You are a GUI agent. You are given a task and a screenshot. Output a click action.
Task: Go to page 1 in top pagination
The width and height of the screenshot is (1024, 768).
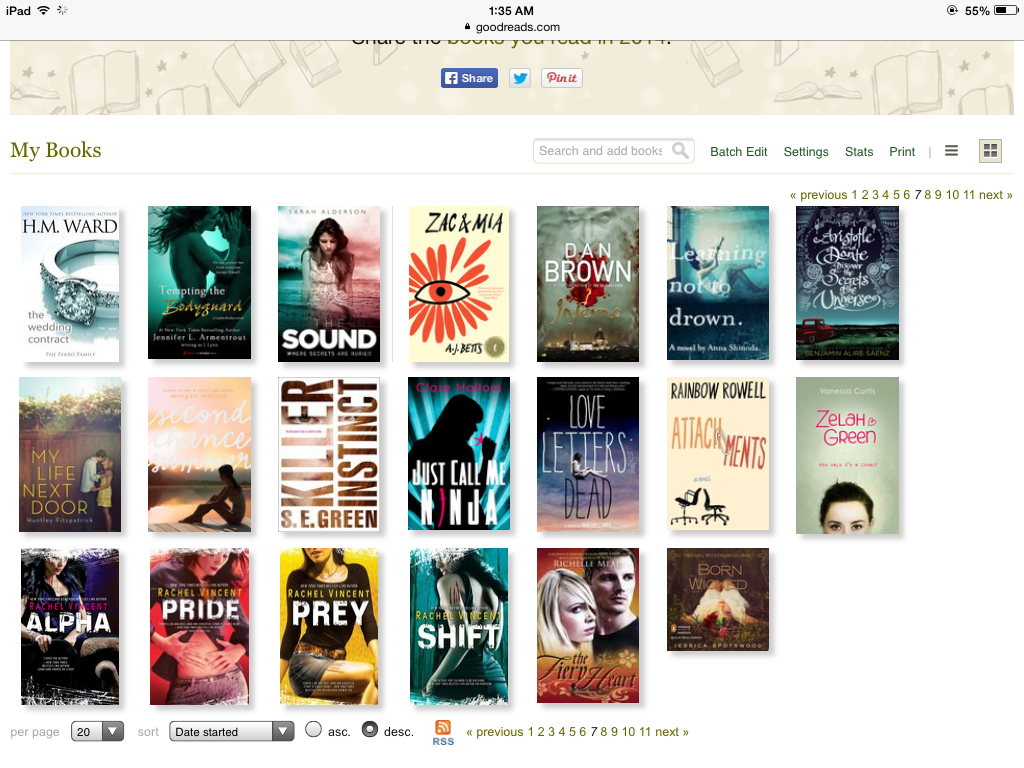pos(854,195)
